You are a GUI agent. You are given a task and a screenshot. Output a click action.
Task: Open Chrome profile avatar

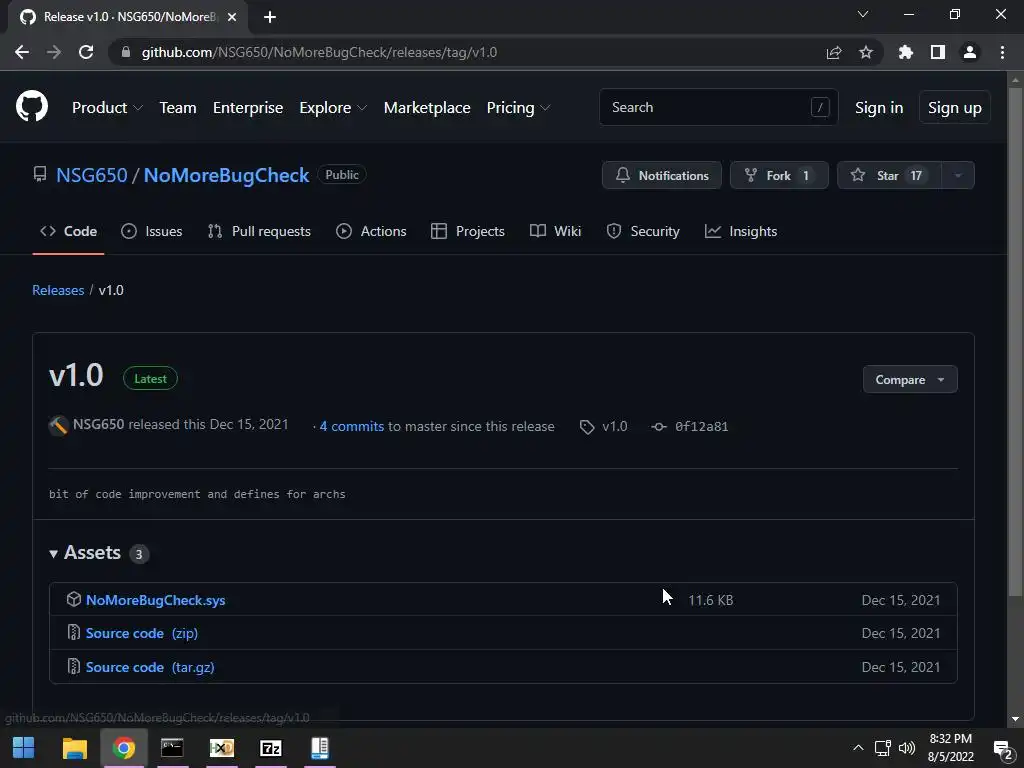[970, 52]
